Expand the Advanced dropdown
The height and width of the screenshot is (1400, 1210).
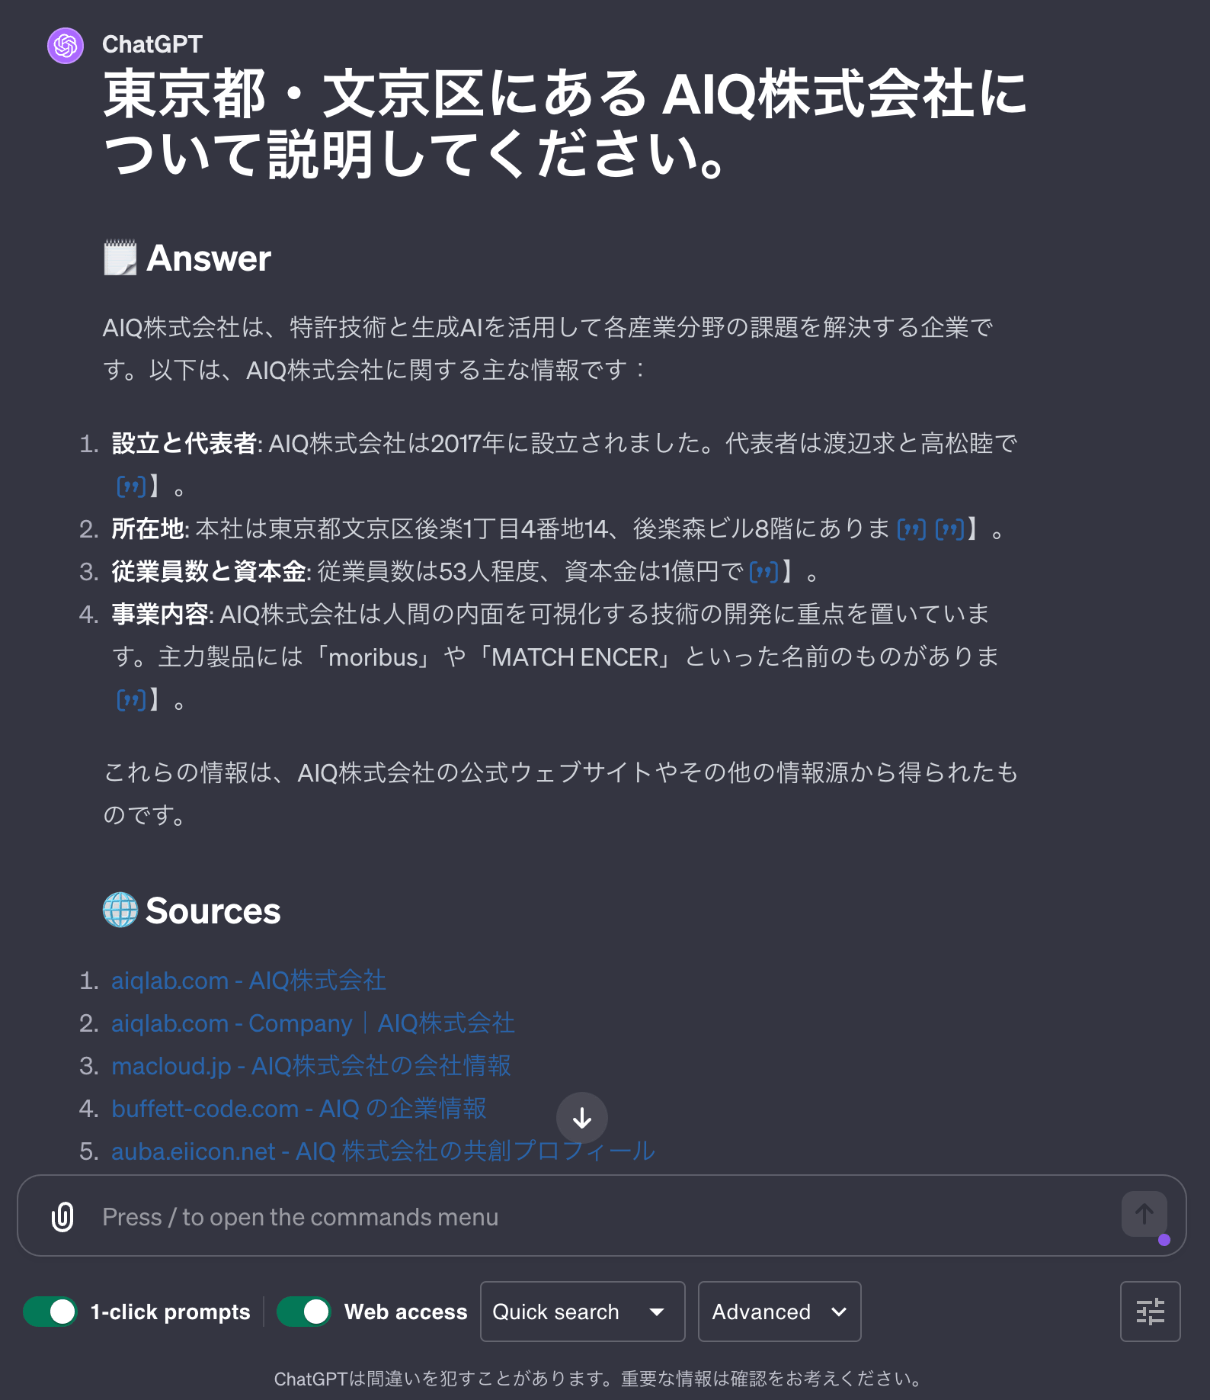coord(779,1311)
